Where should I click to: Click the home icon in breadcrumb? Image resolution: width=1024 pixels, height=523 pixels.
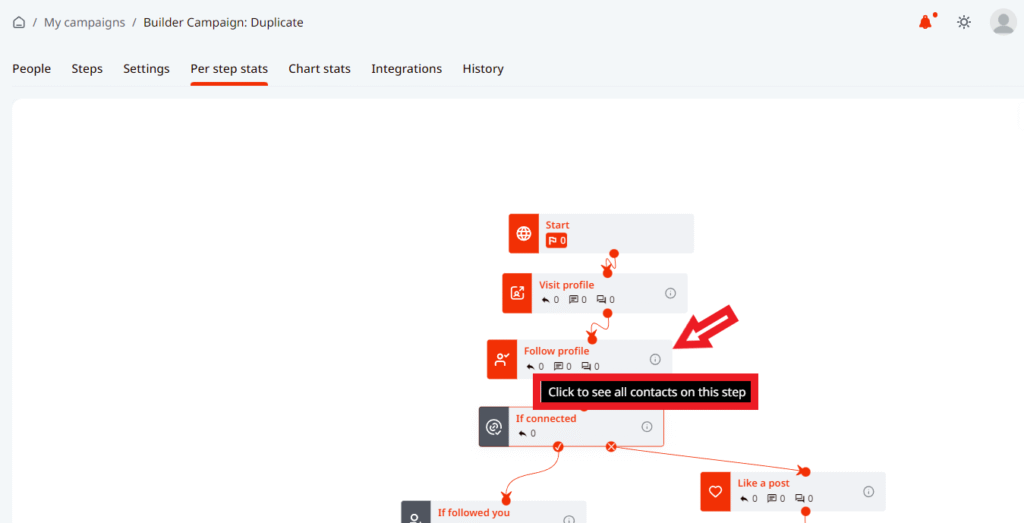pos(19,22)
